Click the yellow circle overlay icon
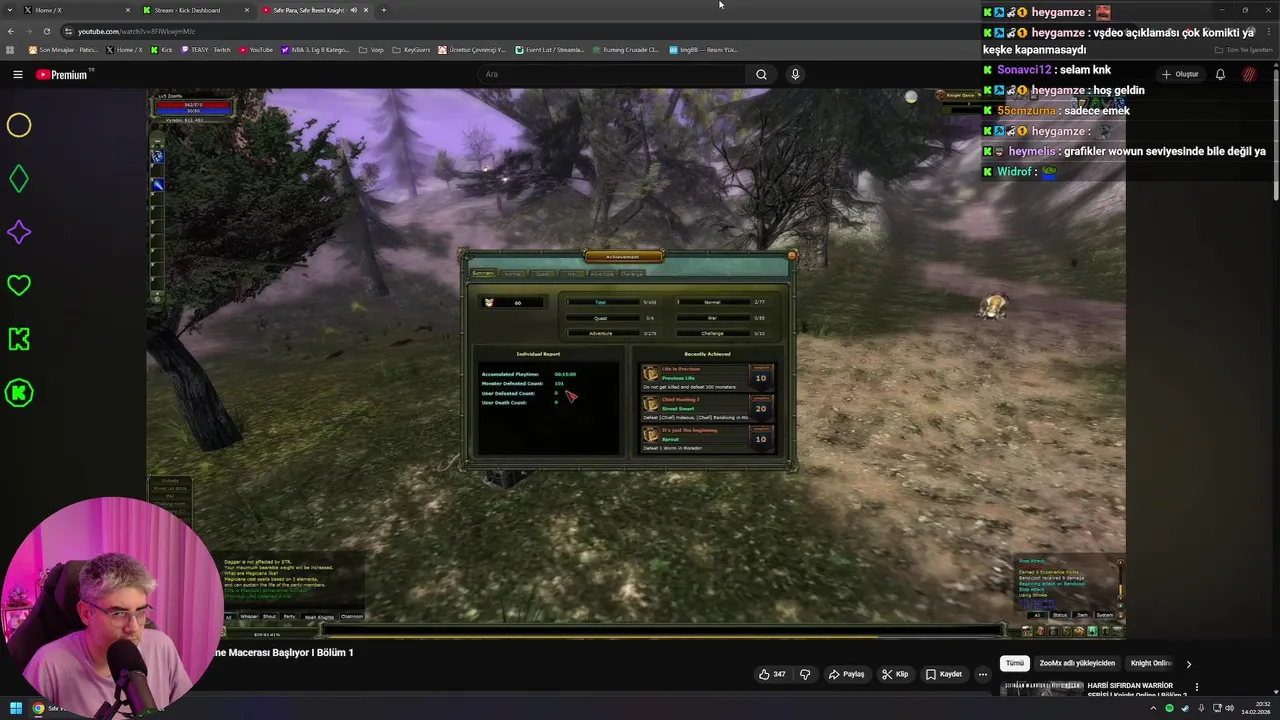This screenshot has width=1280, height=720. (19, 125)
